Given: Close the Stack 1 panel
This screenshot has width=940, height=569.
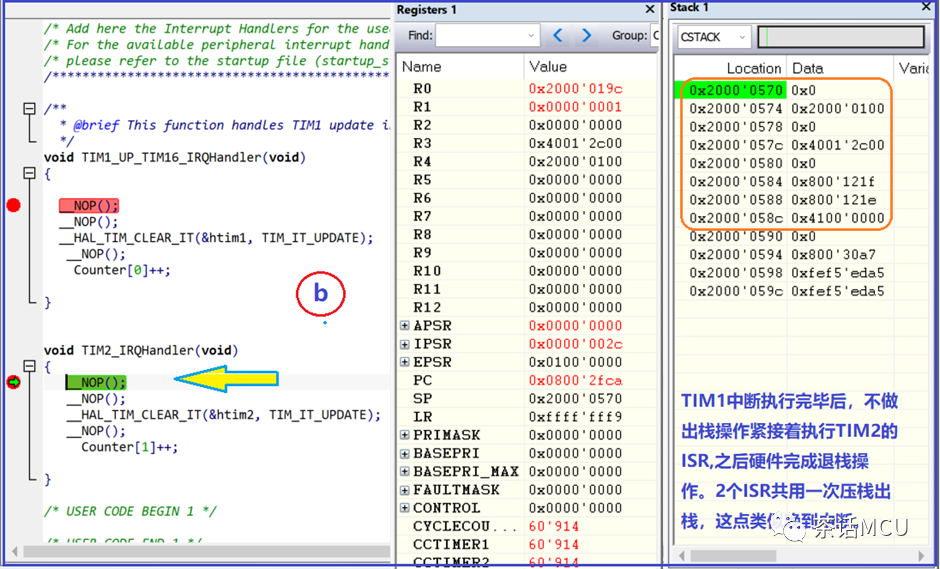Looking at the screenshot, I should (927, 7).
